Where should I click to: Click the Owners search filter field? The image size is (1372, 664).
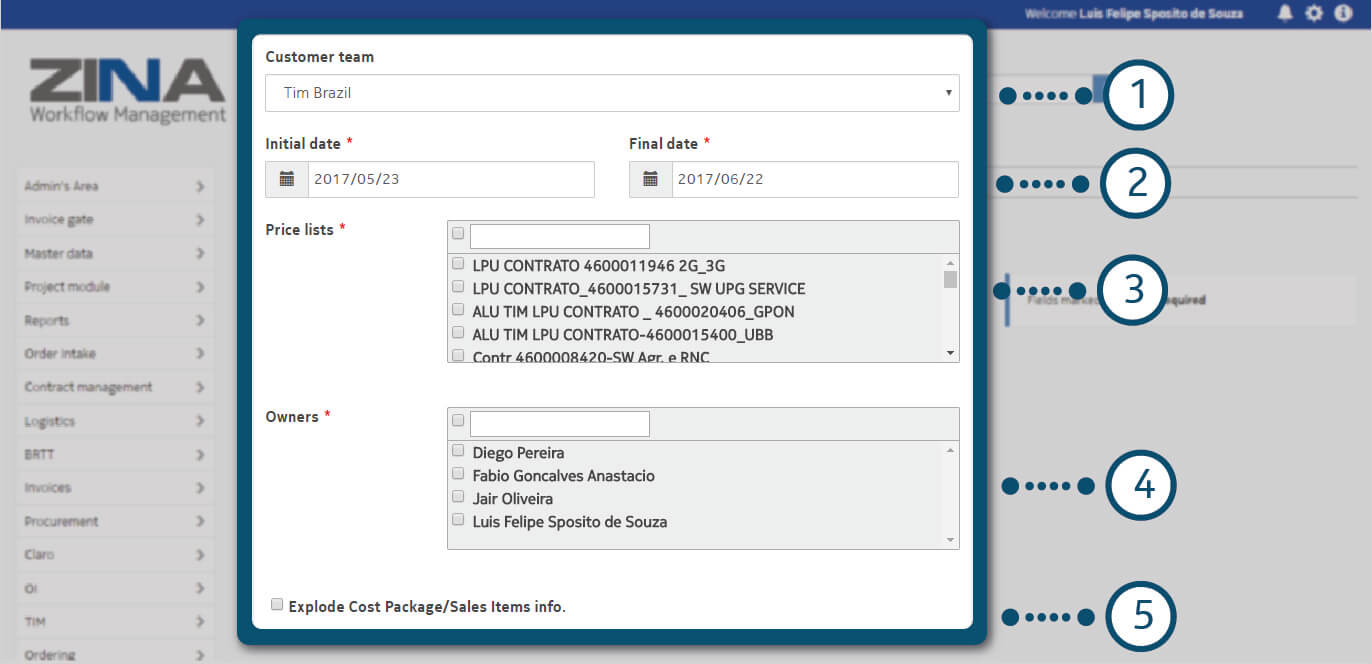click(559, 424)
